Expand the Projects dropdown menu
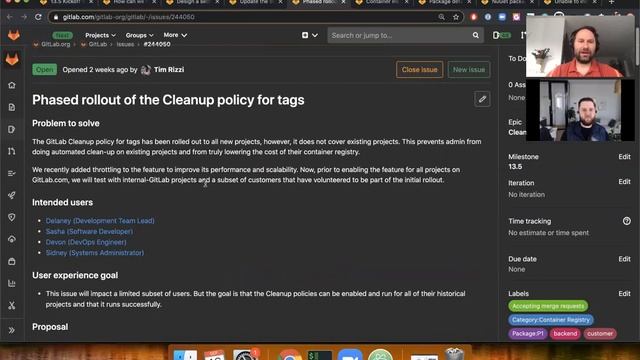 100,35
